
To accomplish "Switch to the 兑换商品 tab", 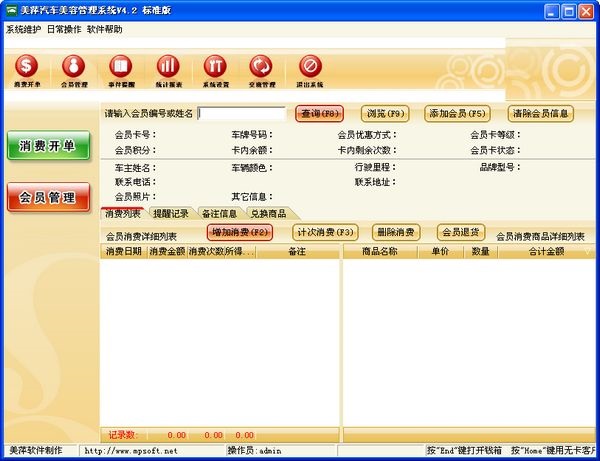I will coord(268,213).
